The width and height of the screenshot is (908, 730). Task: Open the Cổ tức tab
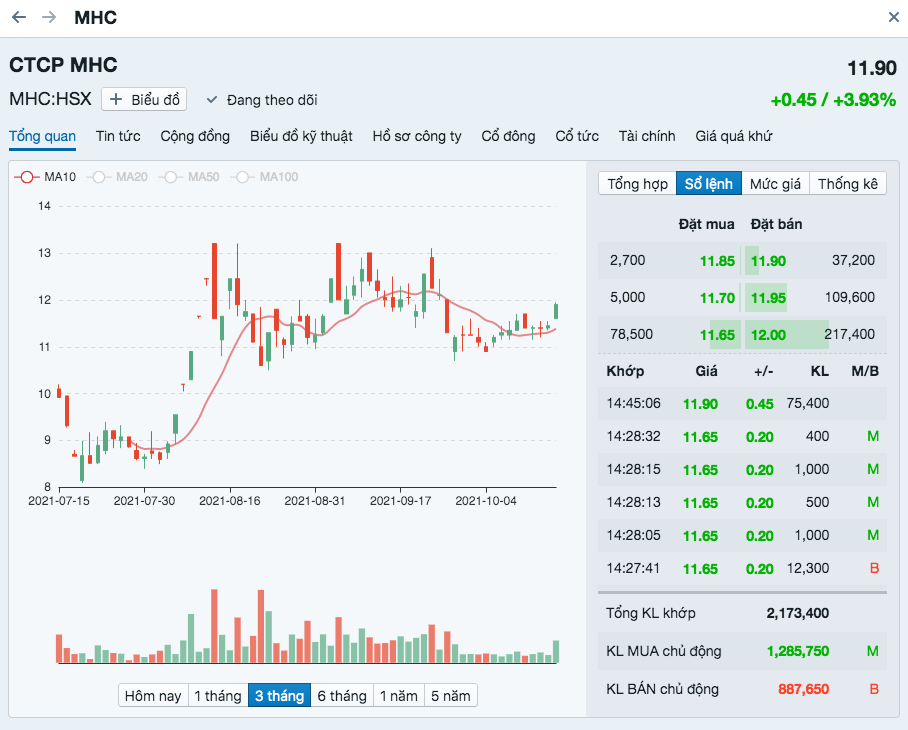tap(577, 136)
